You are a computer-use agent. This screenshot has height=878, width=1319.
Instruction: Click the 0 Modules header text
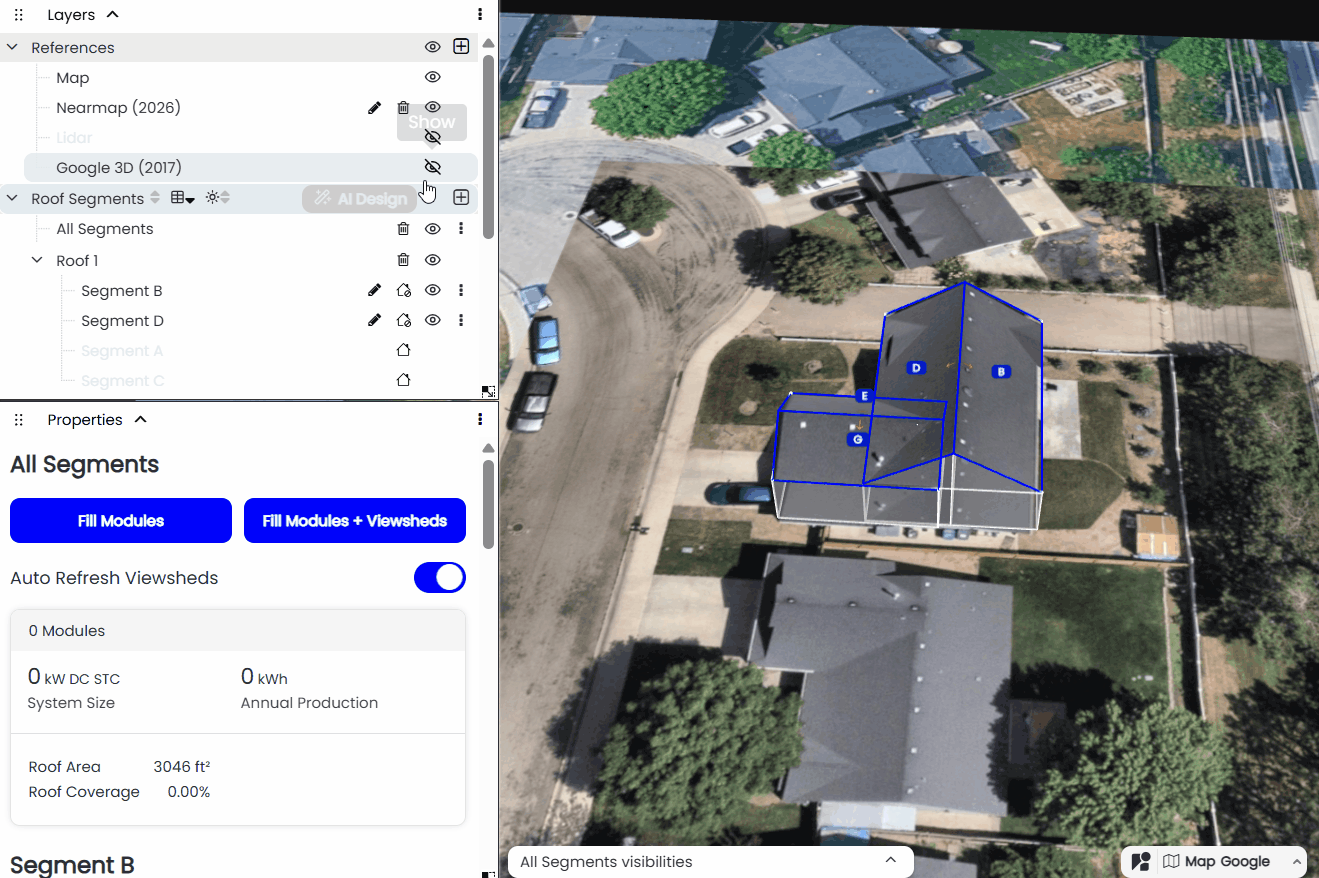point(67,631)
